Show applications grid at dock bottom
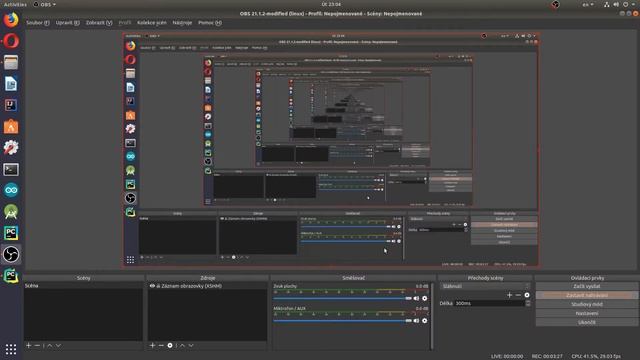This screenshot has height=360, width=640. (x=11, y=349)
